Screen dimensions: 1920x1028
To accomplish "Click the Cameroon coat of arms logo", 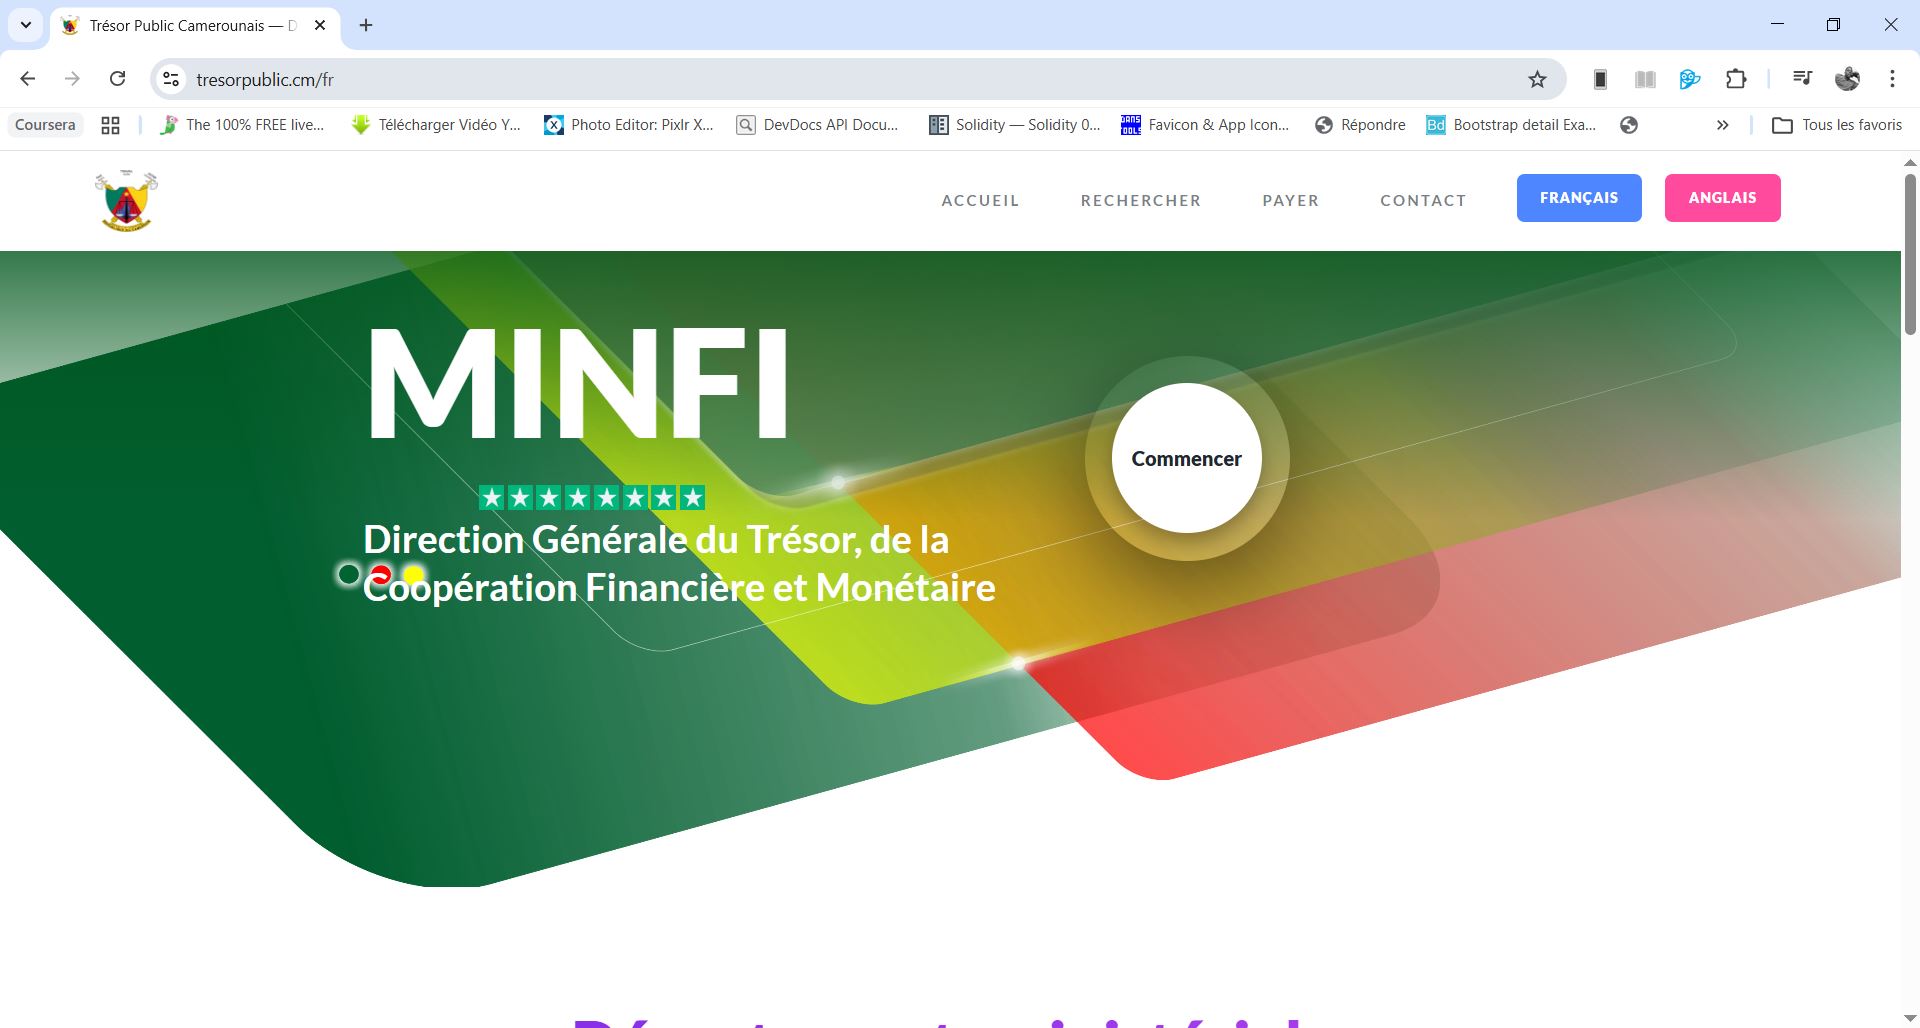I will pos(126,200).
